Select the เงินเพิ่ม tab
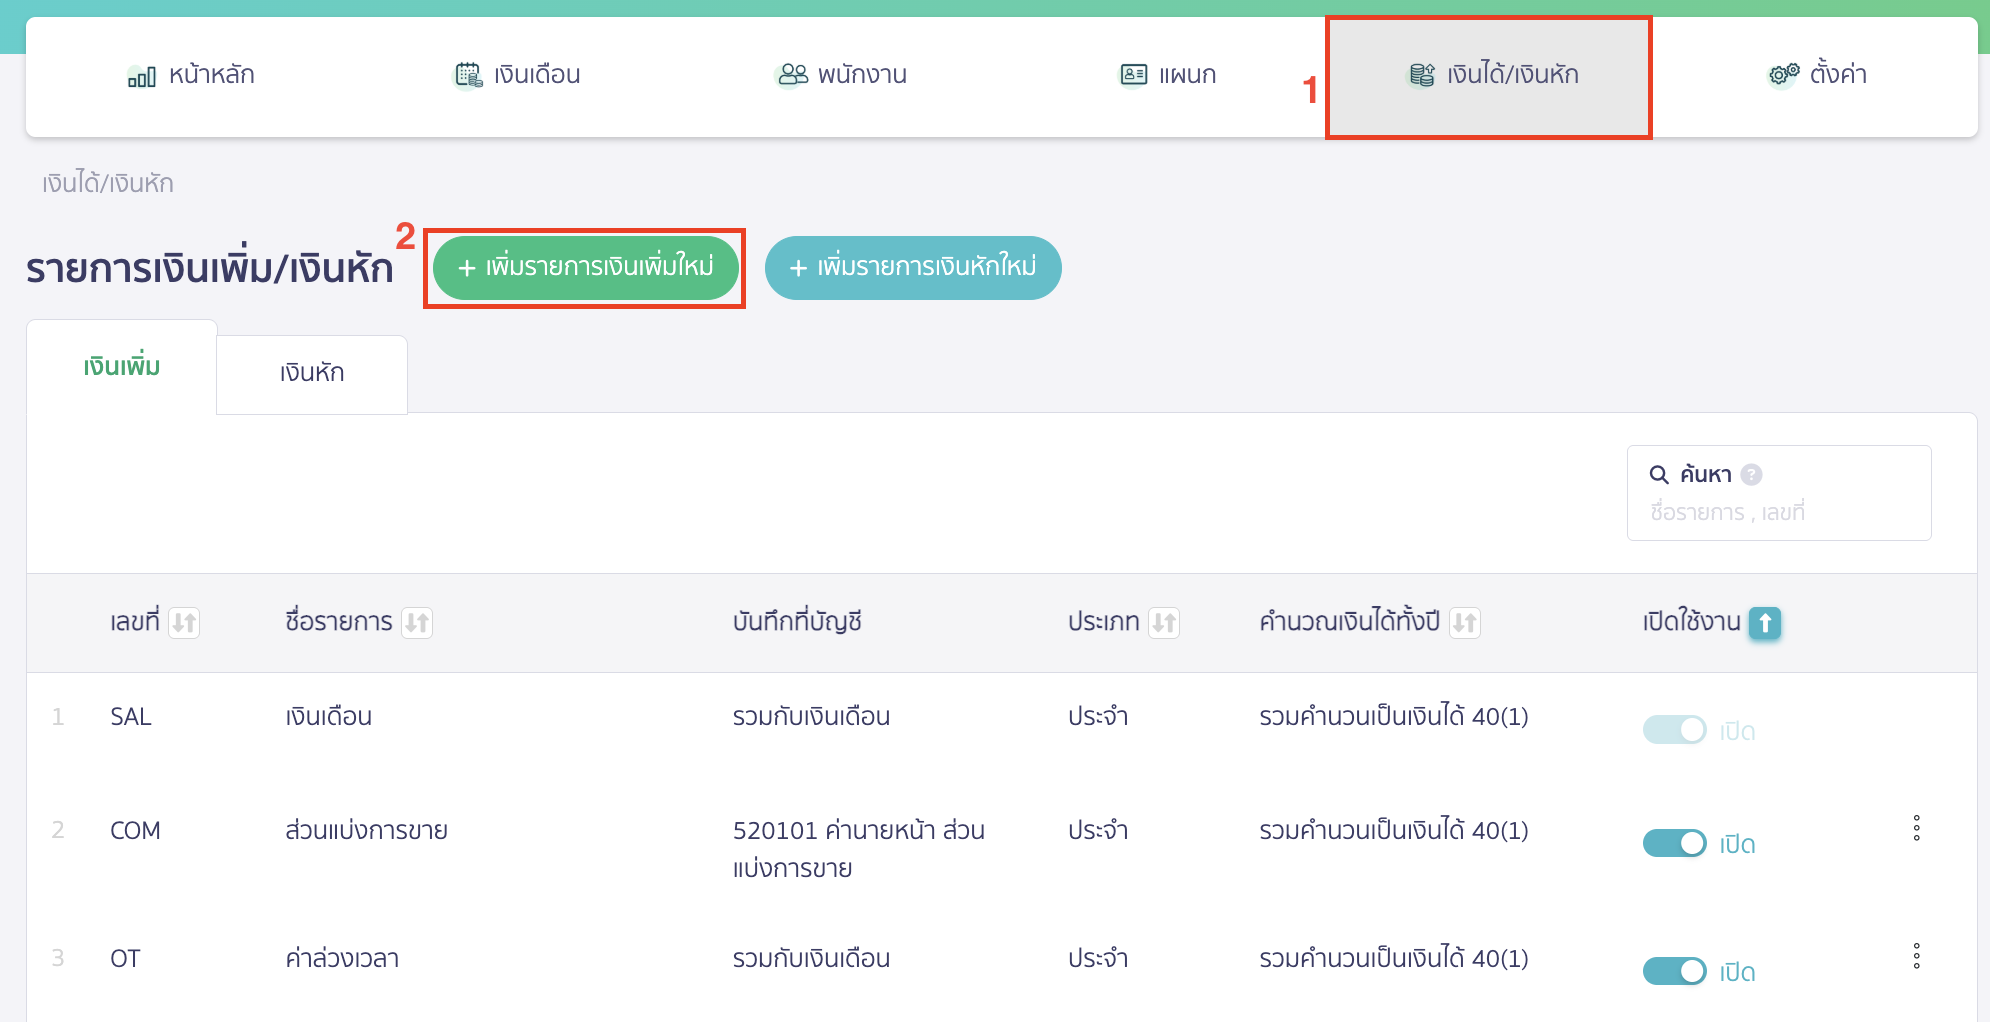 (122, 367)
